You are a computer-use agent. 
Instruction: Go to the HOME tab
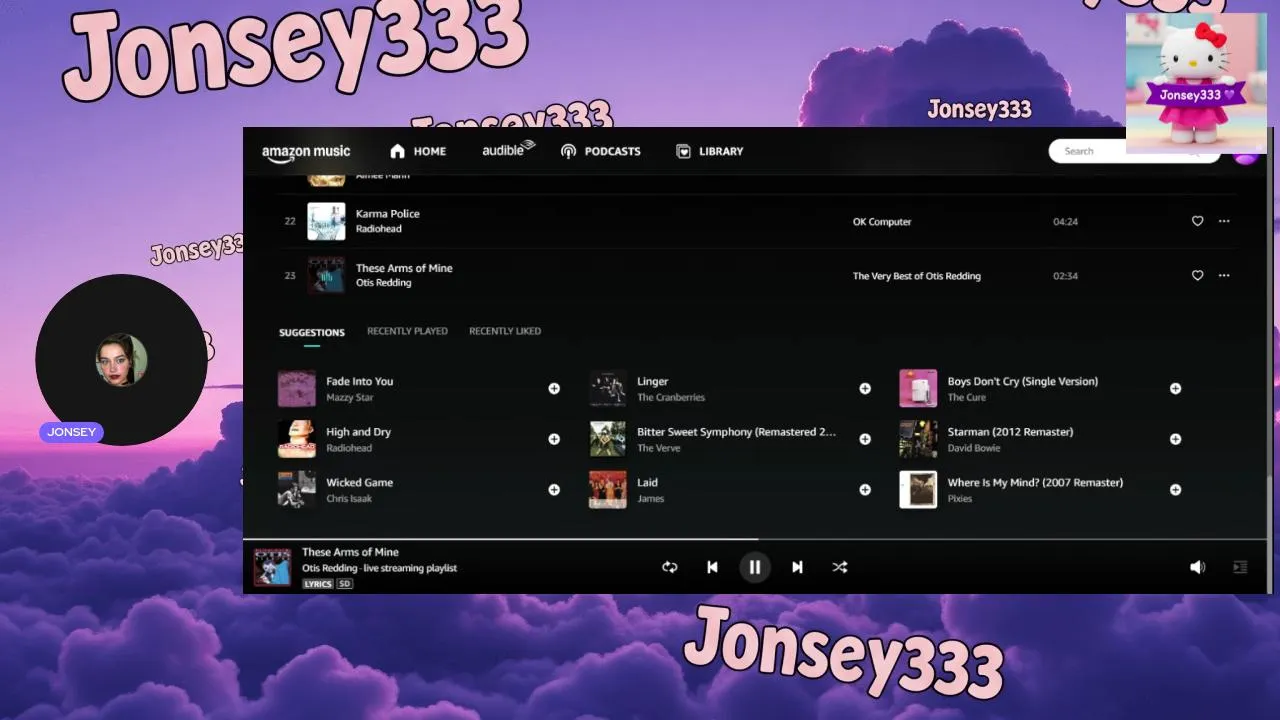pyautogui.click(x=418, y=151)
